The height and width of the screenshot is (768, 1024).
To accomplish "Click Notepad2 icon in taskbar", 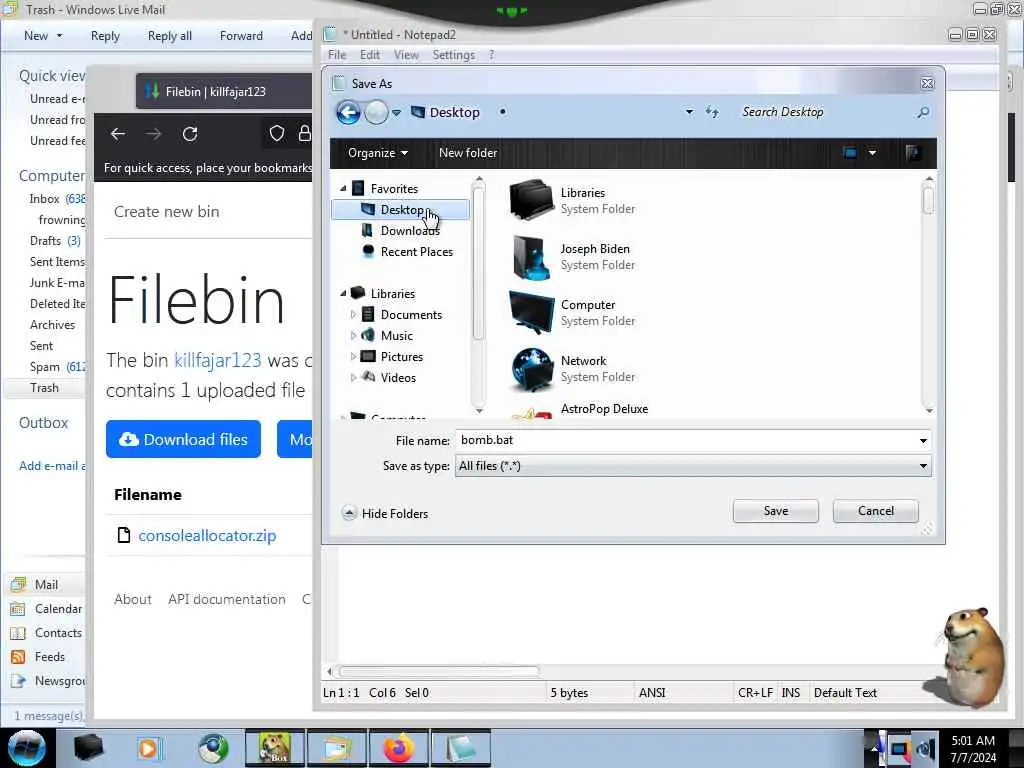I will click(460, 748).
